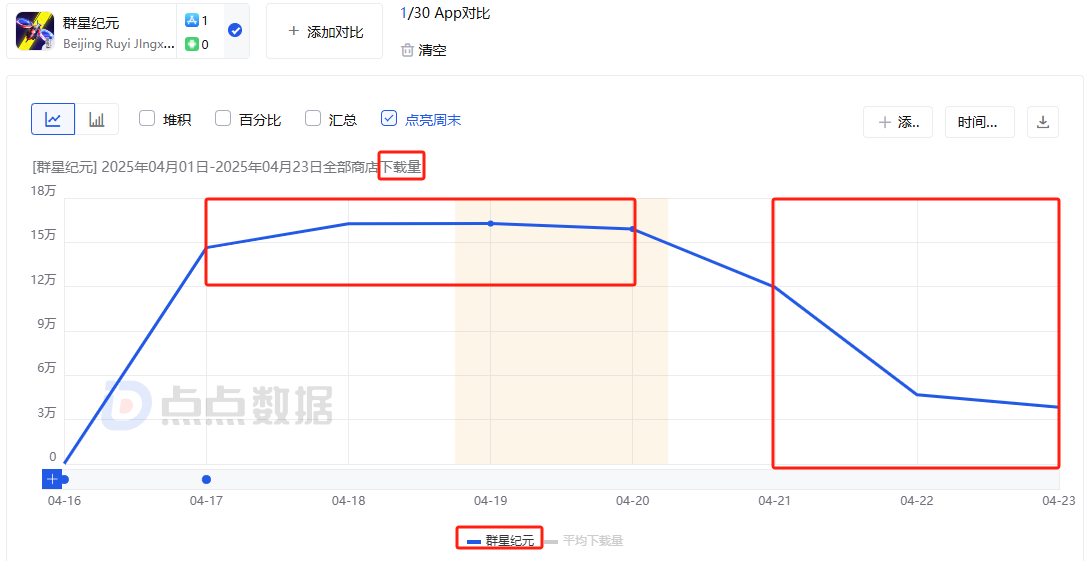Screen dimensions: 1084x561
Task: Click the Android icon with count 0
Action: [191, 45]
